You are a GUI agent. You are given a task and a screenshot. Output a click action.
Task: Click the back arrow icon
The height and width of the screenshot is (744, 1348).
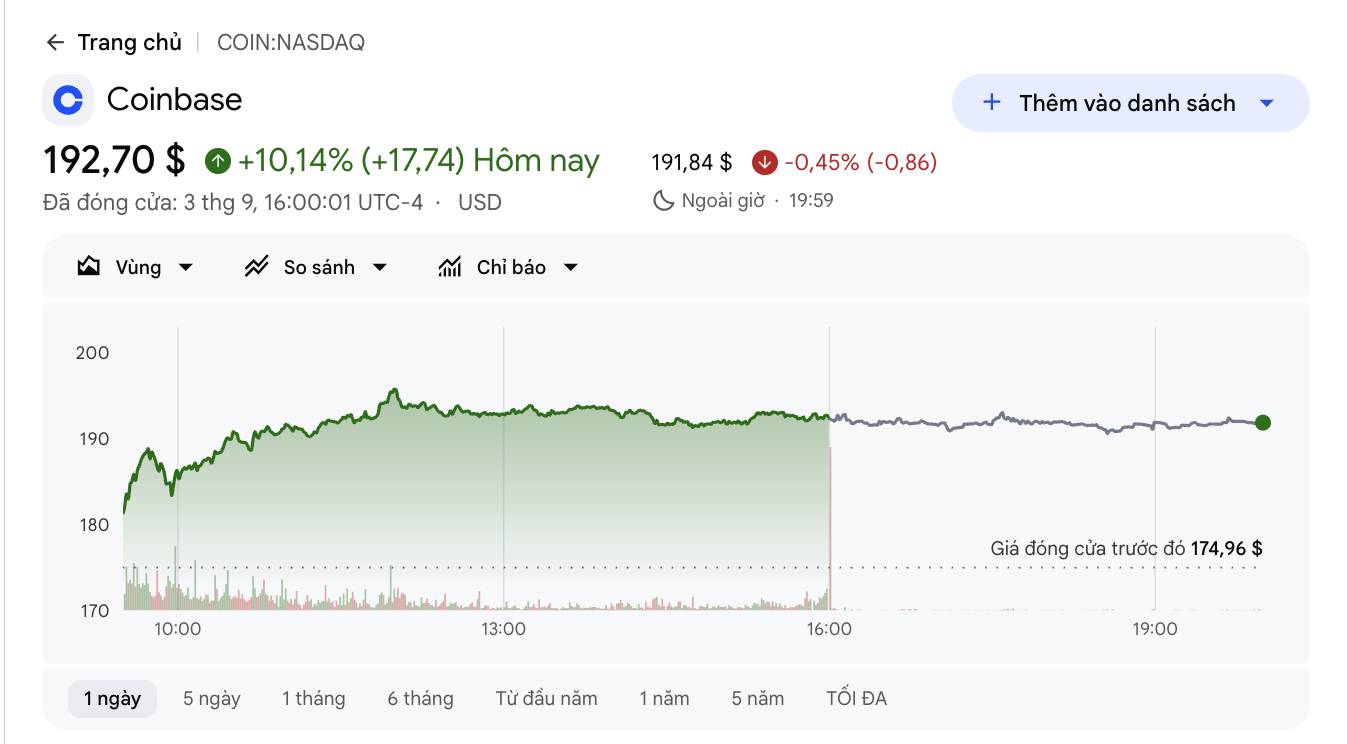click(55, 43)
